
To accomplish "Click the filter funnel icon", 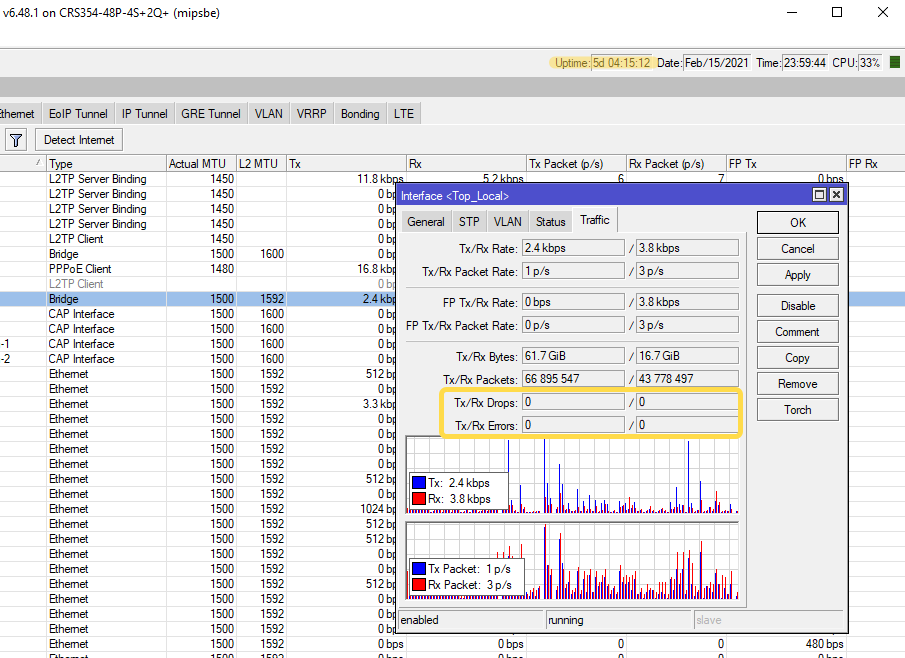I will coord(17,140).
